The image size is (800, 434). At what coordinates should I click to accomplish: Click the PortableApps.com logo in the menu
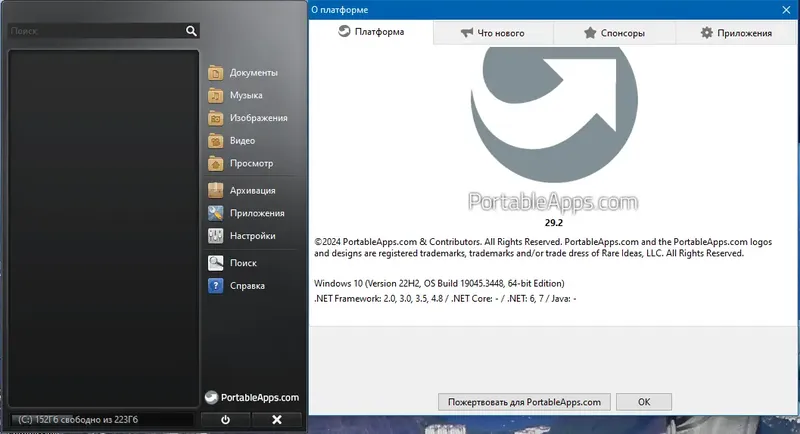(252, 397)
